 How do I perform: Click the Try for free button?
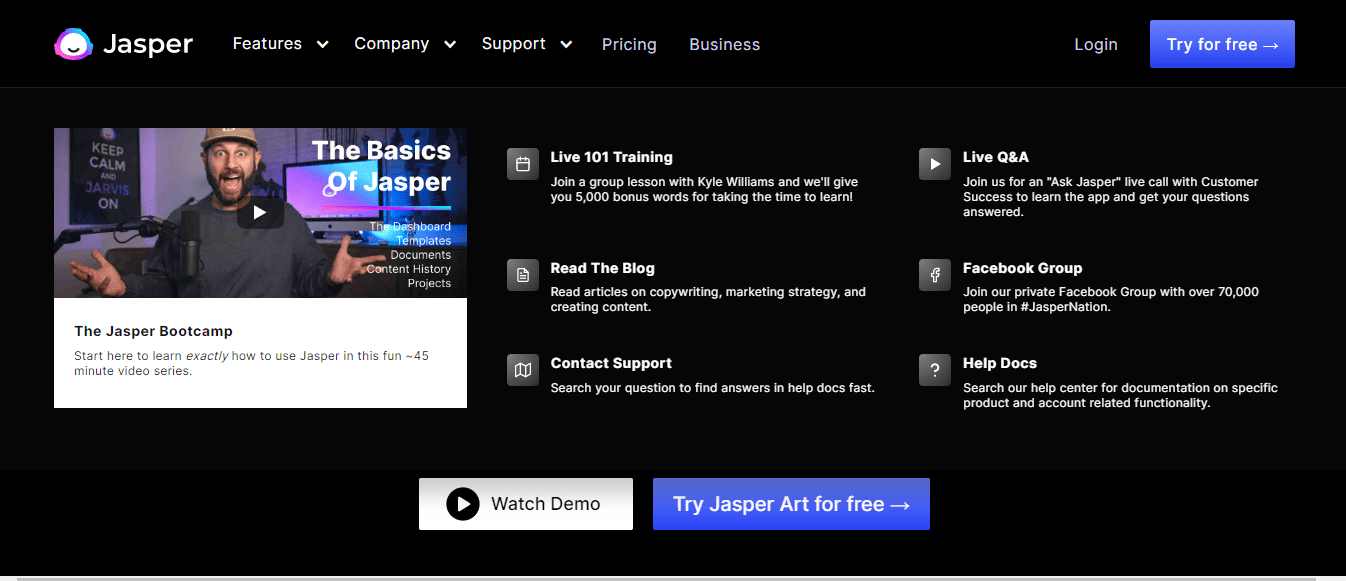click(1222, 43)
